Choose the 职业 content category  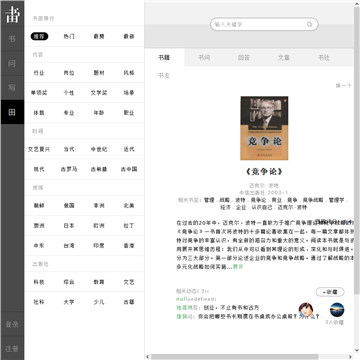pos(129,113)
